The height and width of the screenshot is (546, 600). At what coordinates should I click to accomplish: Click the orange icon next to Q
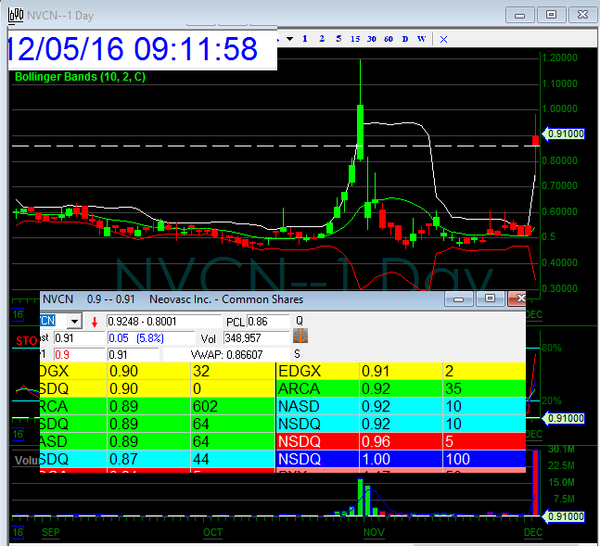pyautogui.click(x=299, y=337)
